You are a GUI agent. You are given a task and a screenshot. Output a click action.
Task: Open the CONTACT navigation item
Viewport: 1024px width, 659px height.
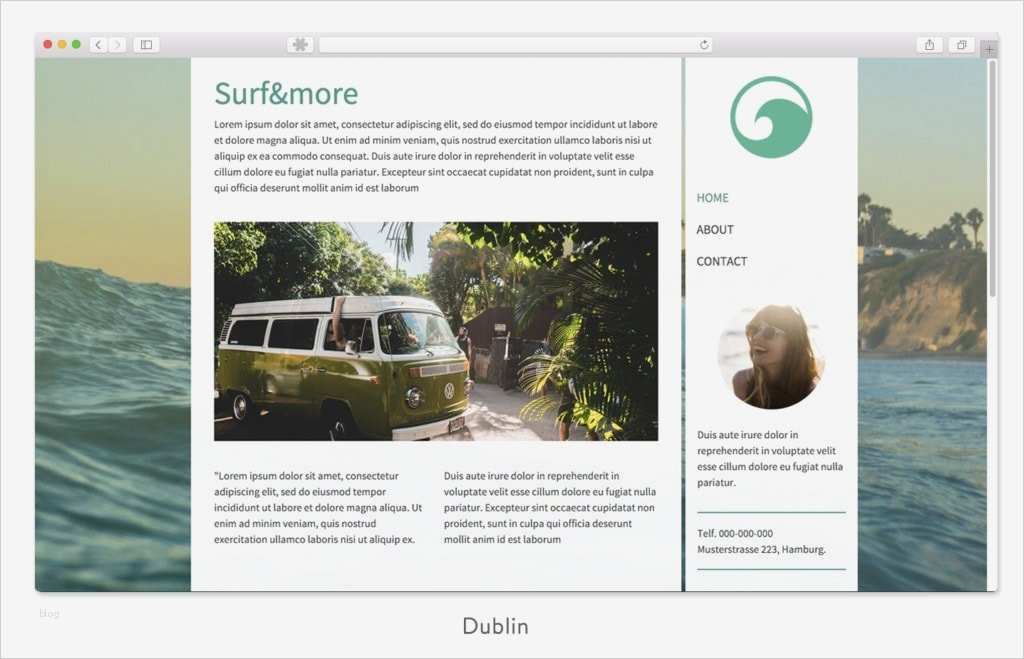(x=722, y=261)
